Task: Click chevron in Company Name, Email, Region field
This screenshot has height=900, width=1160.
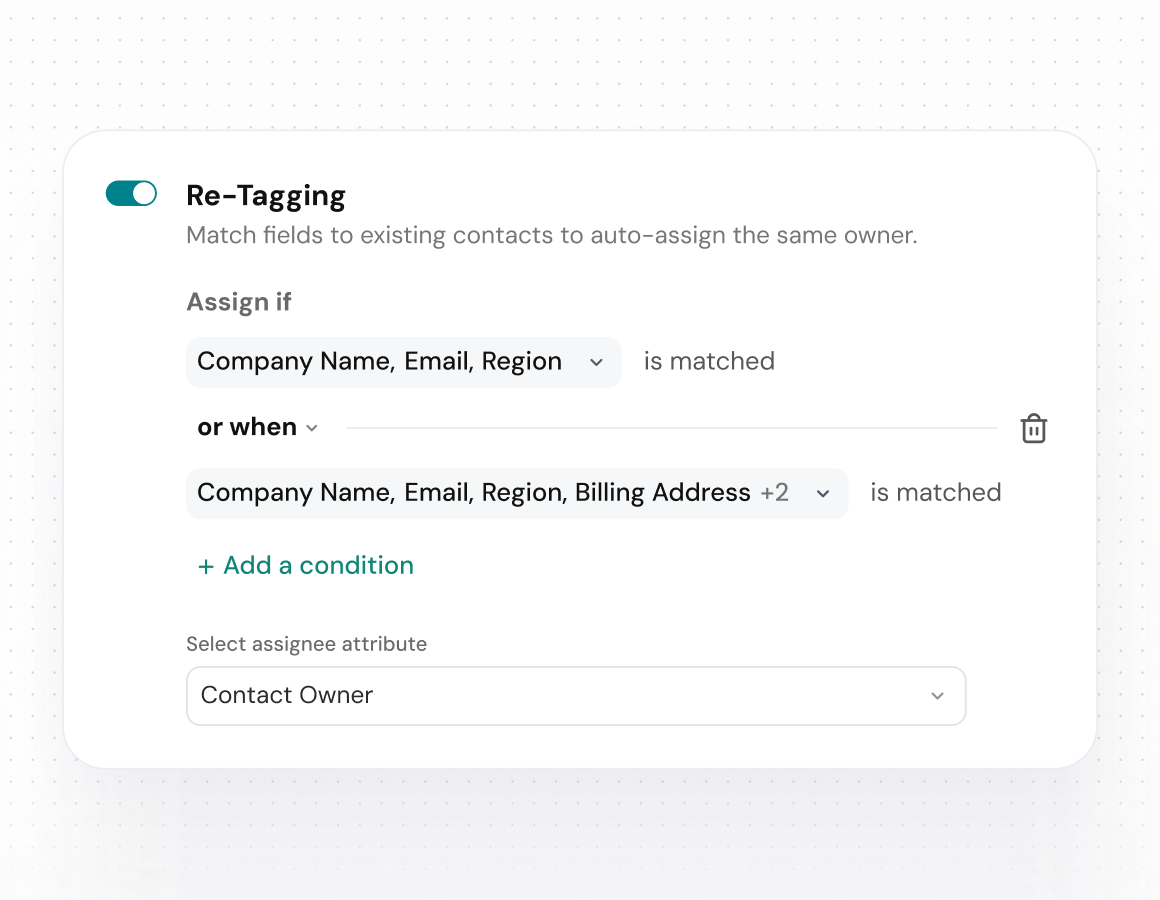Action: coord(596,362)
